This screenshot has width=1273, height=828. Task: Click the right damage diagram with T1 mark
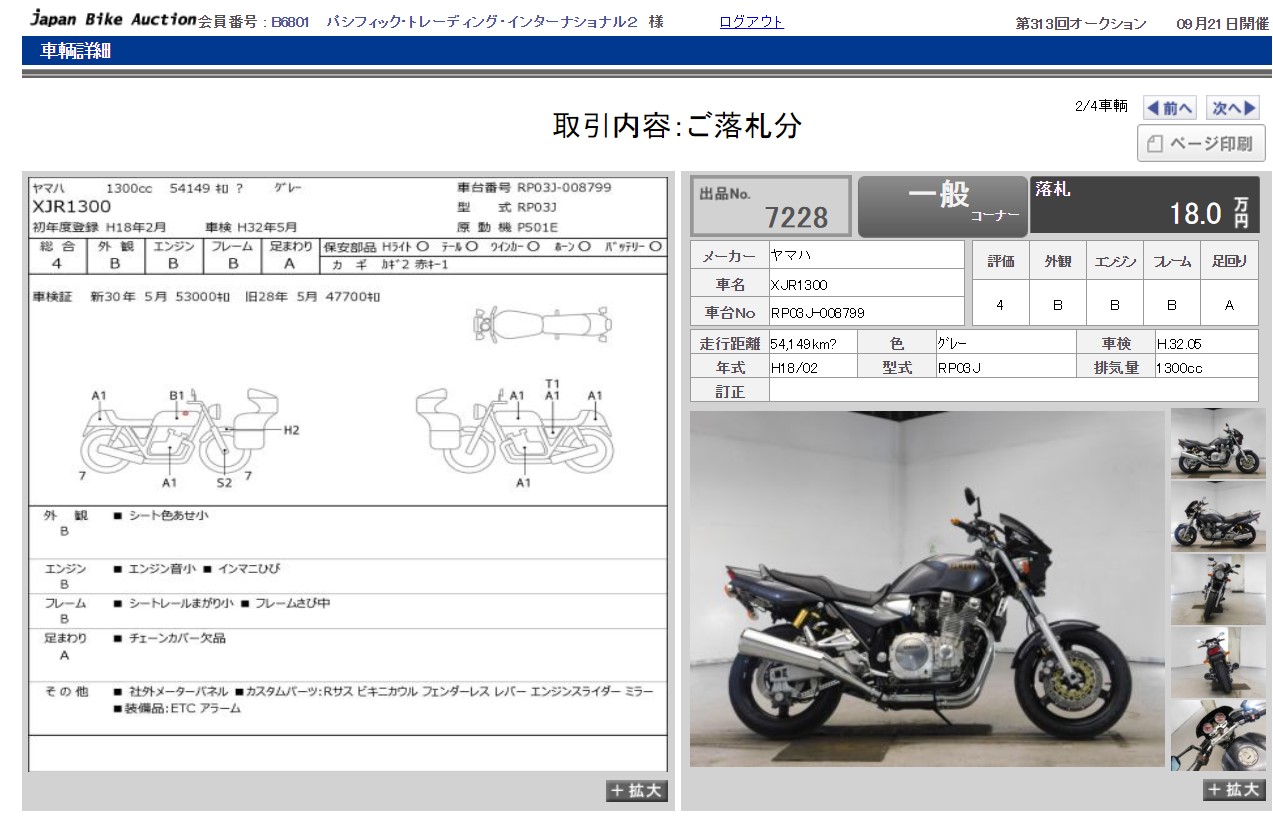[x=510, y=432]
